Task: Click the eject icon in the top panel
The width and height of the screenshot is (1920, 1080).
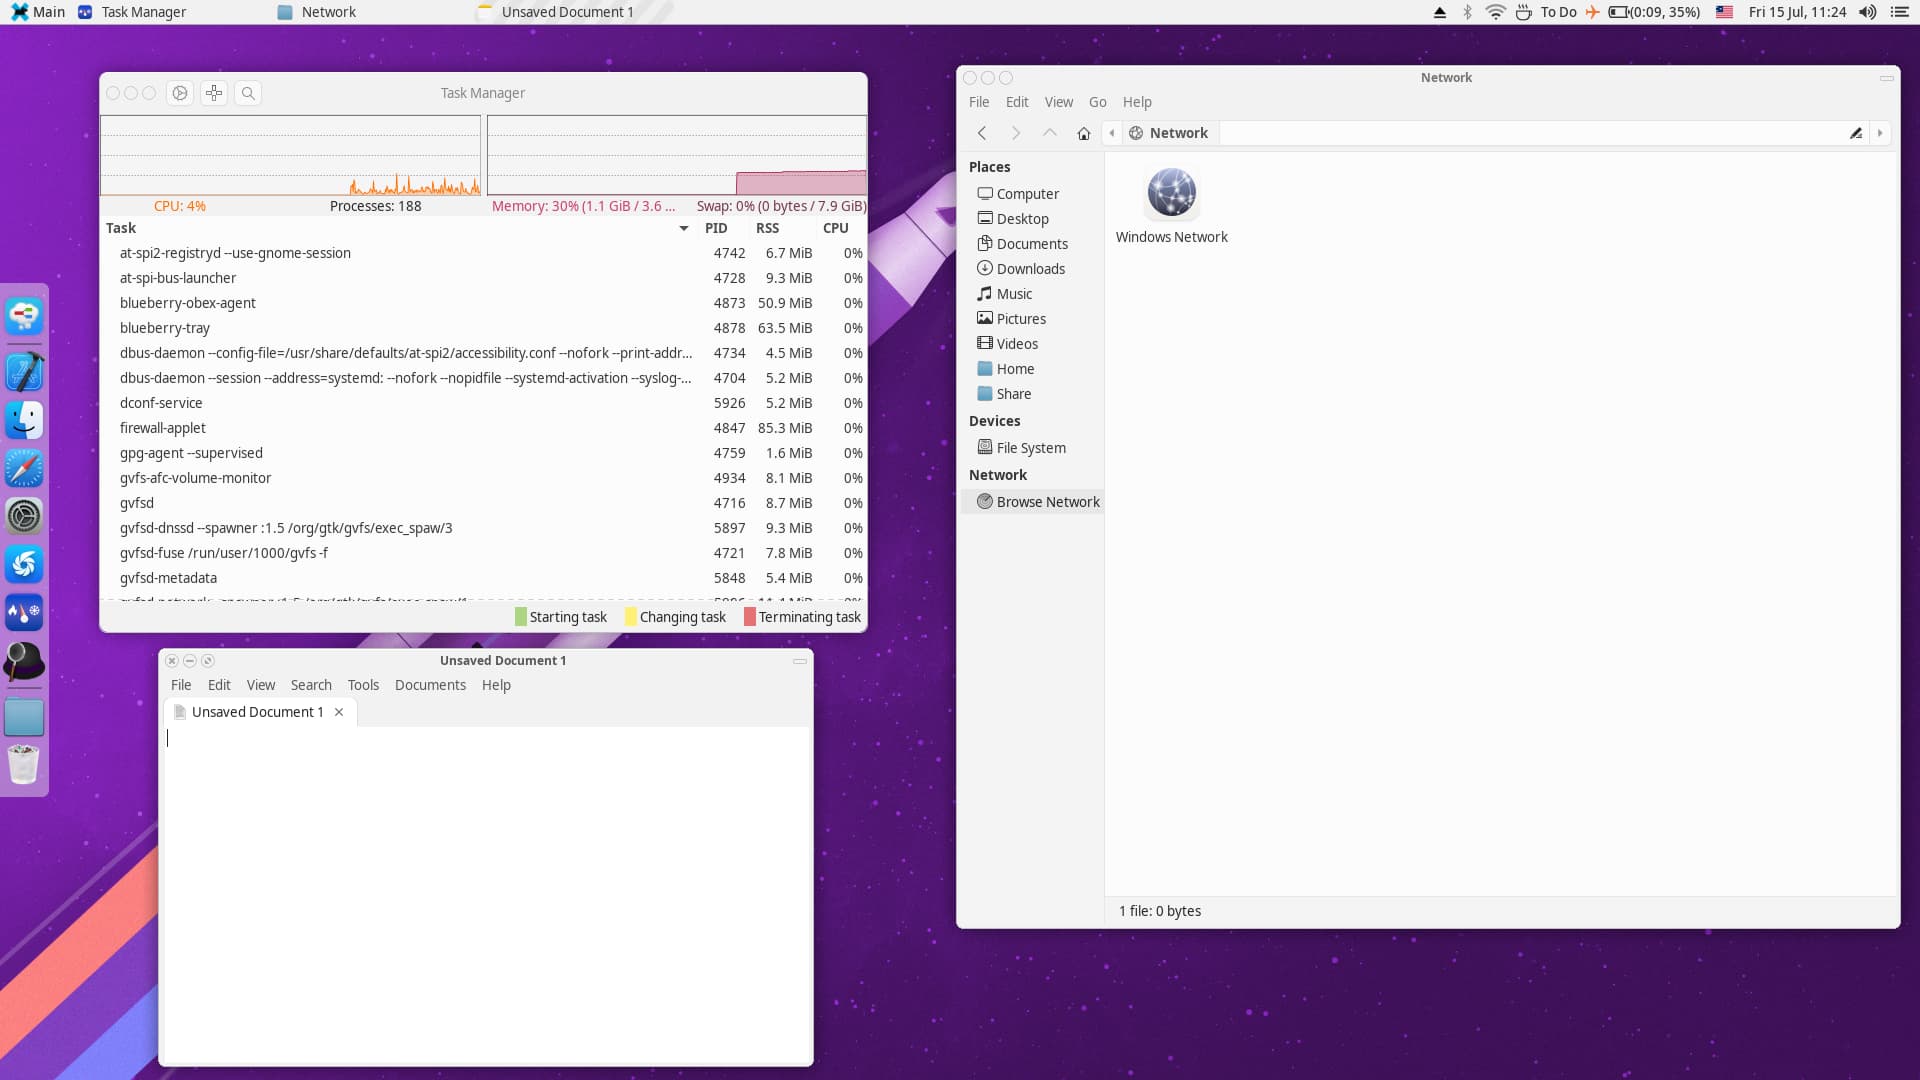Action: pyautogui.click(x=1440, y=12)
